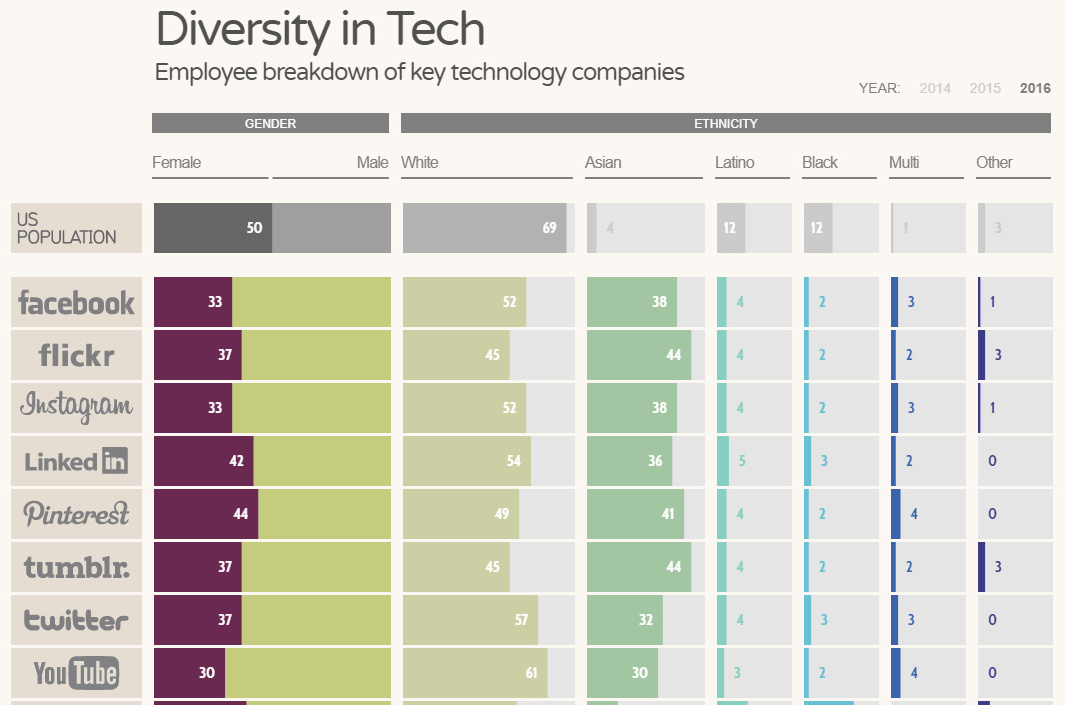Select the Flickr logo row label
The image size is (1065, 705).
76,355
